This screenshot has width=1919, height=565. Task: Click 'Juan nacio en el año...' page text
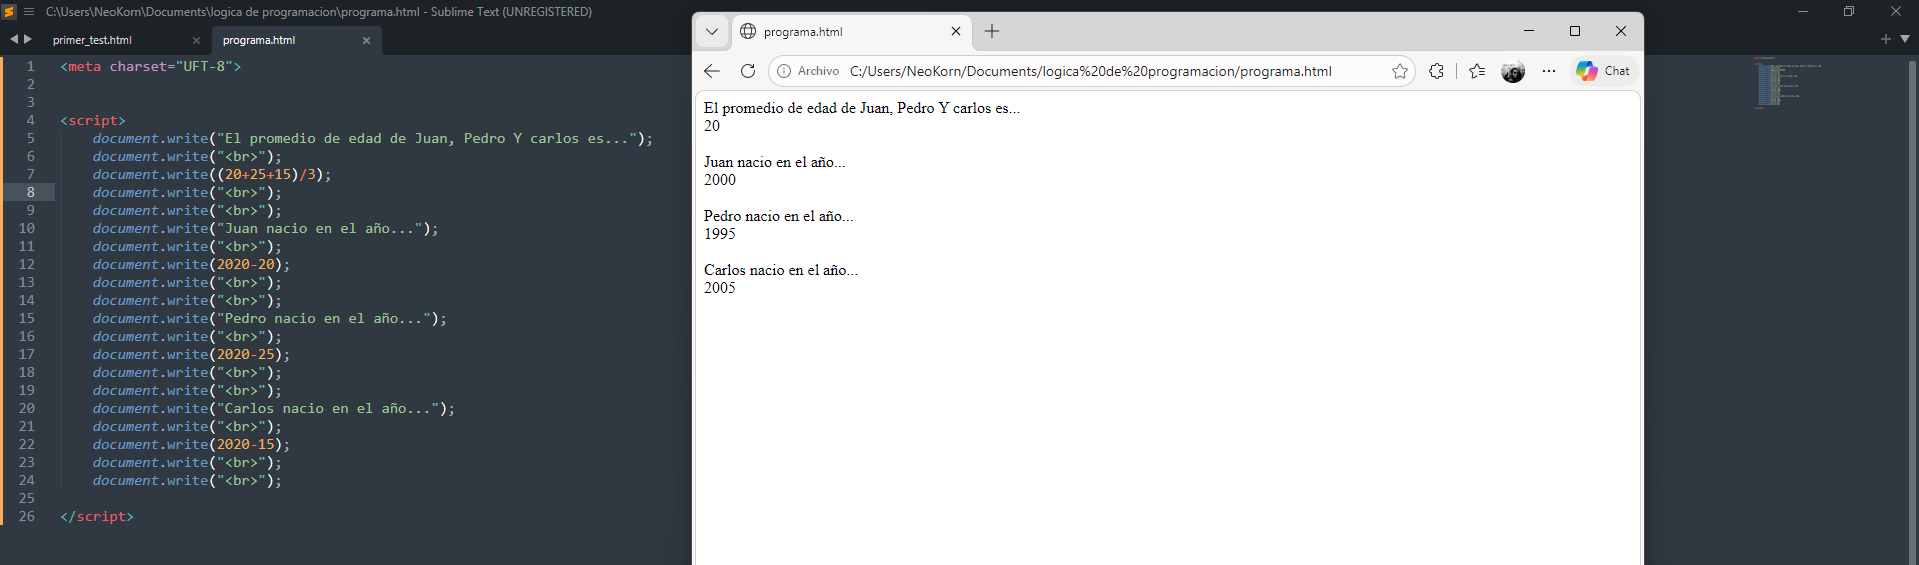(x=775, y=162)
